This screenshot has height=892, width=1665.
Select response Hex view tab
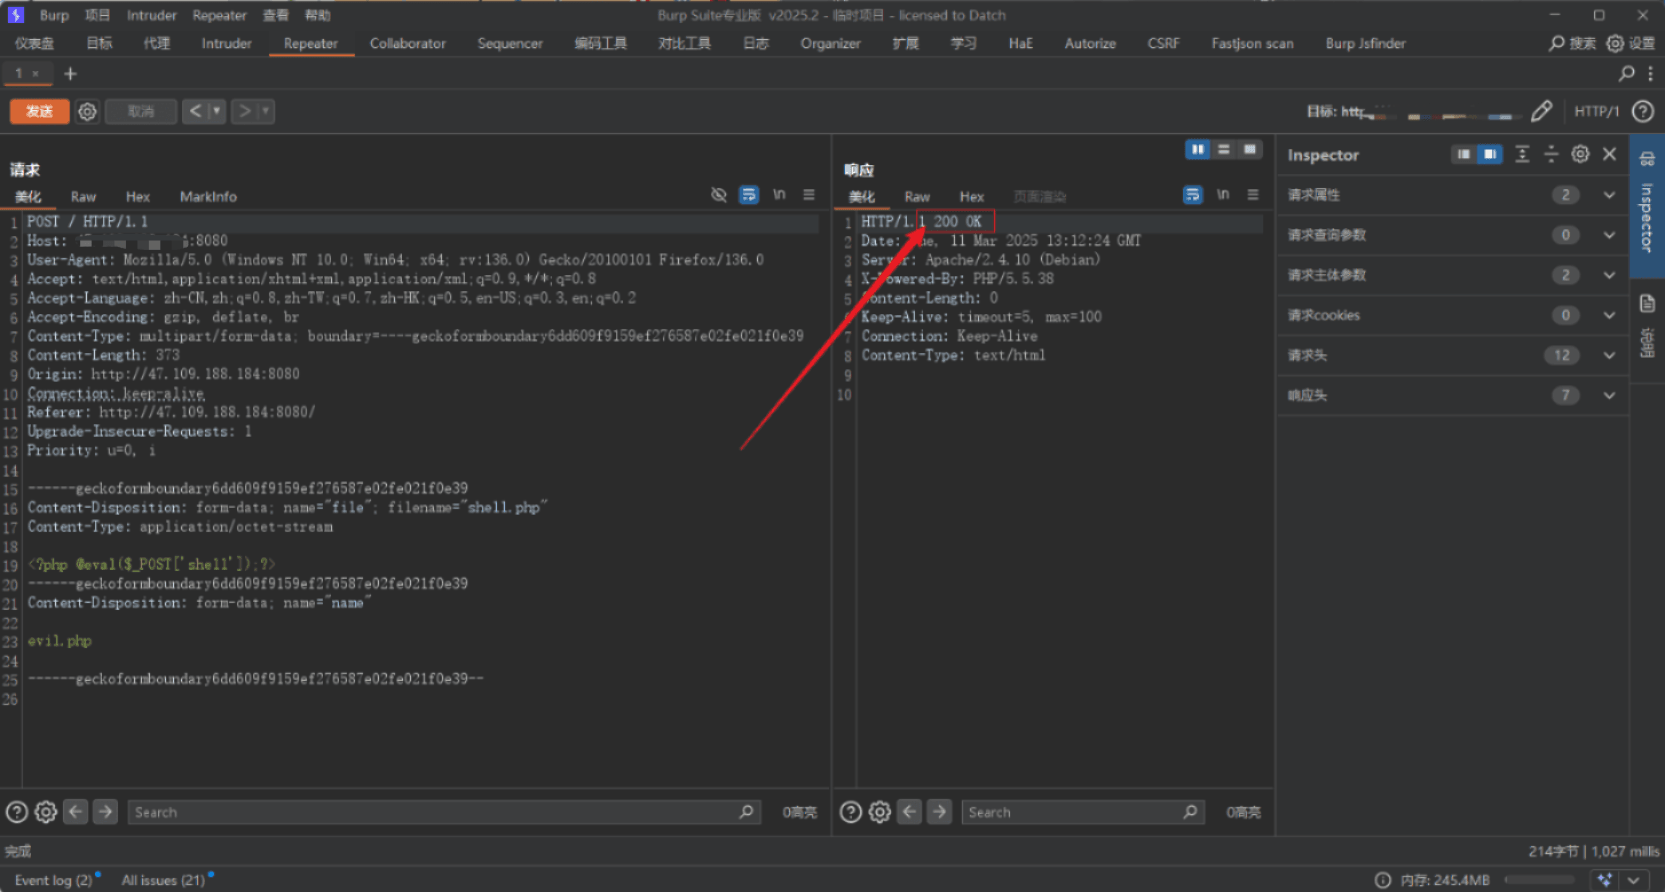point(972,197)
